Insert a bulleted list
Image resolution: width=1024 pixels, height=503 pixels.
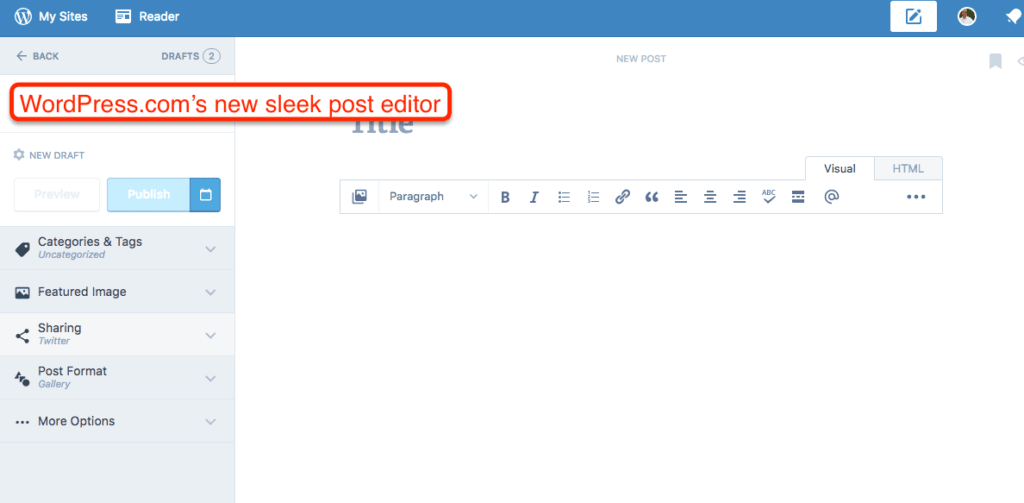tap(564, 197)
